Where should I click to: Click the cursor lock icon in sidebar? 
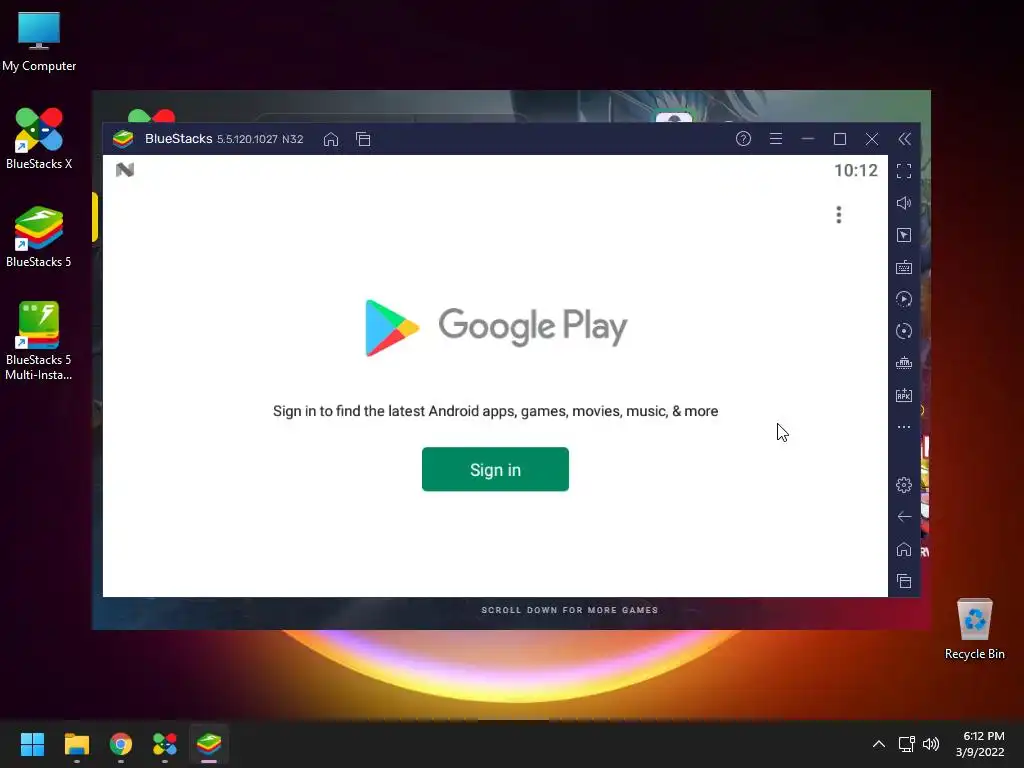[x=904, y=235]
